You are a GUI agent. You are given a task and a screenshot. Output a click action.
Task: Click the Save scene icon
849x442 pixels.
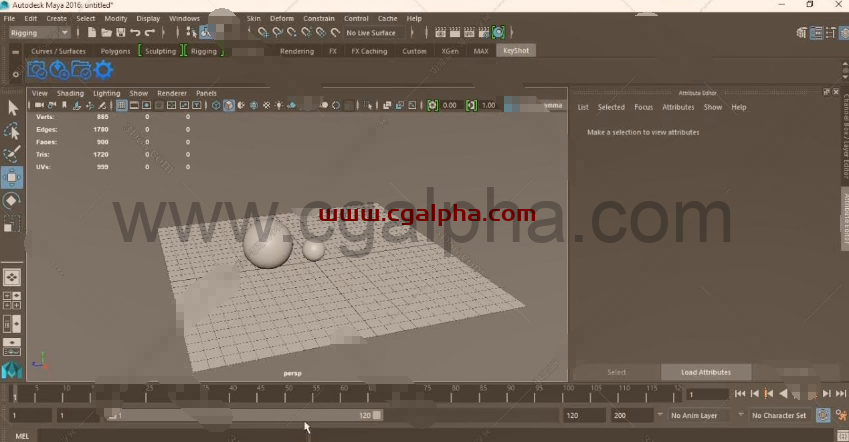click(x=119, y=33)
